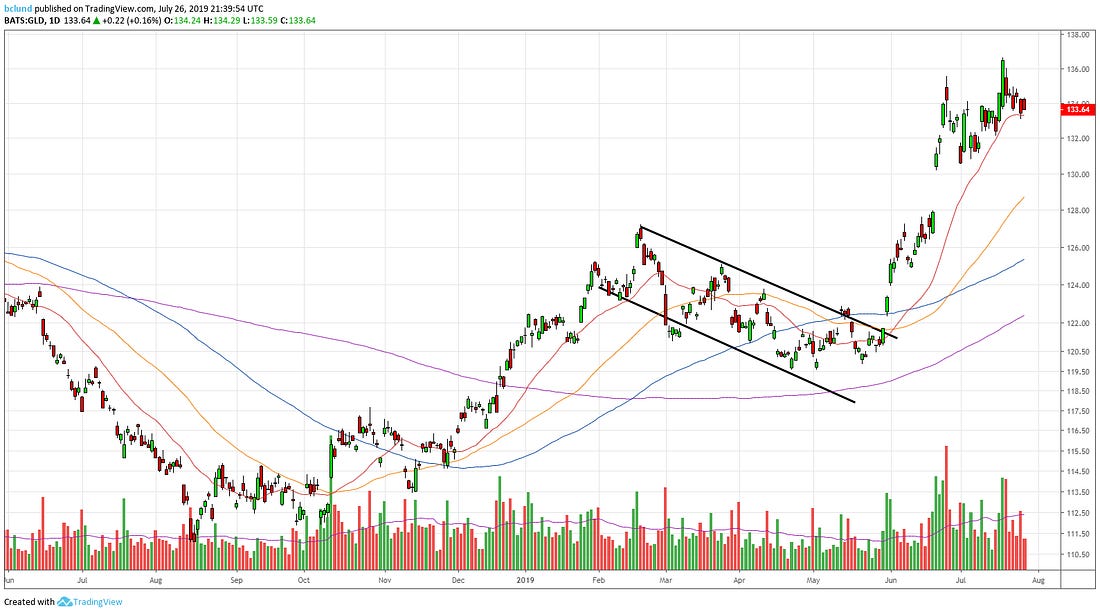1100x614 pixels.
Task: Click the 138.00 price axis label
Action: coord(1077,35)
